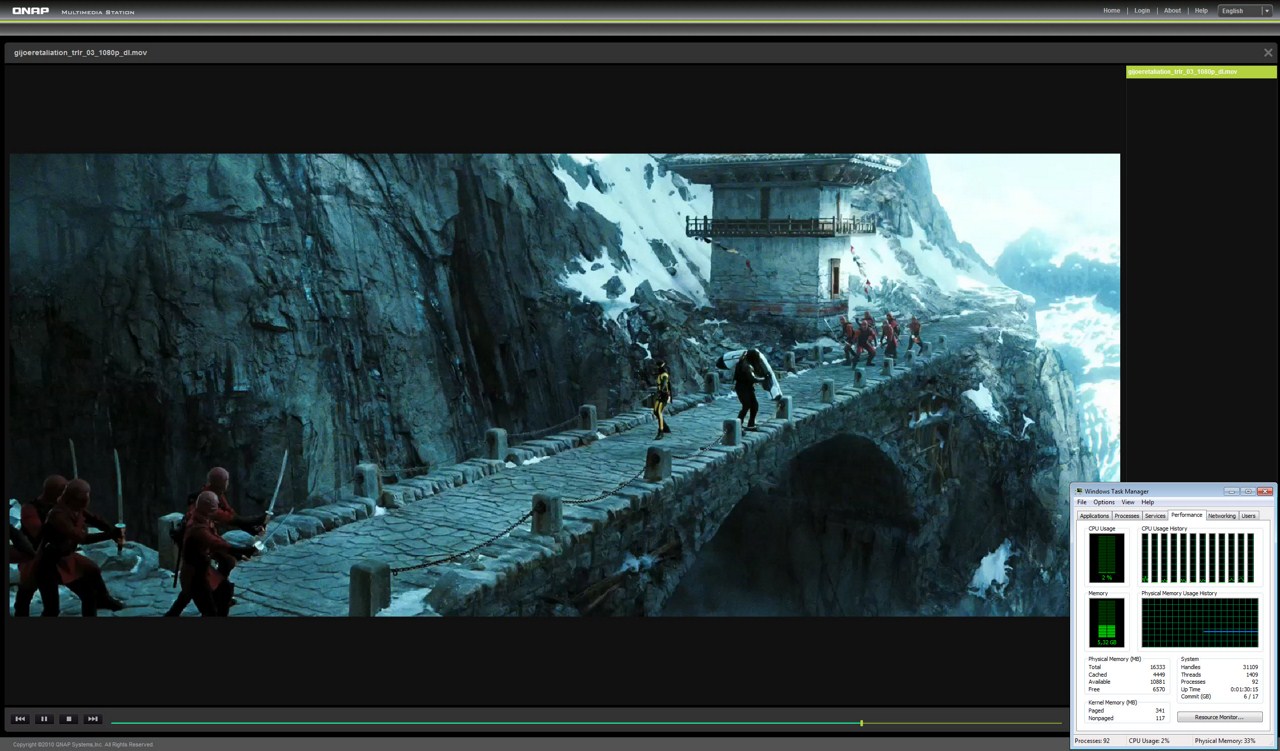Open the Help link in QNAP header

point(1201,11)
